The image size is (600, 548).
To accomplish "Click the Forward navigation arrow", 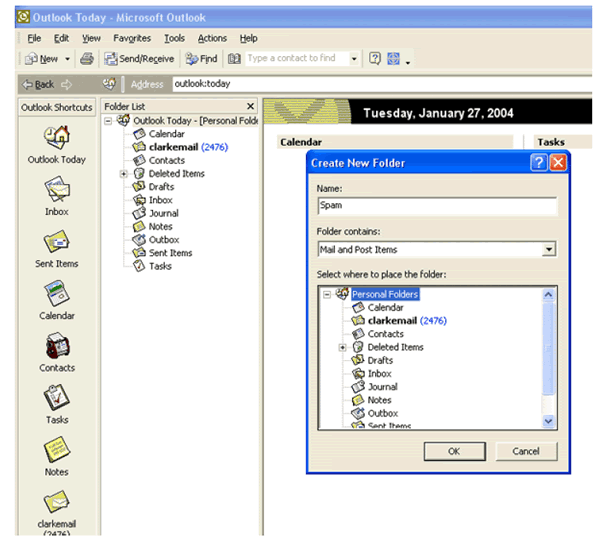I will point(67,84).
